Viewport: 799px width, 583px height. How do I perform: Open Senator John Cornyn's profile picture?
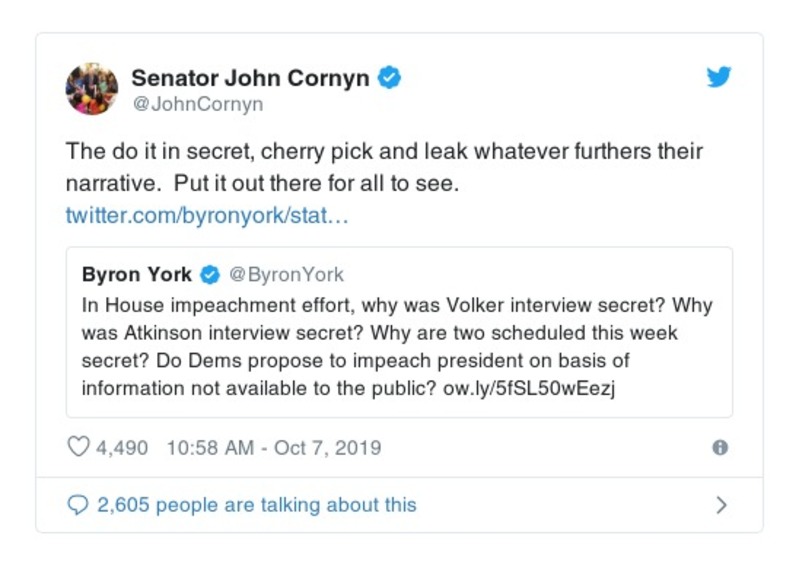pos(92,88)
